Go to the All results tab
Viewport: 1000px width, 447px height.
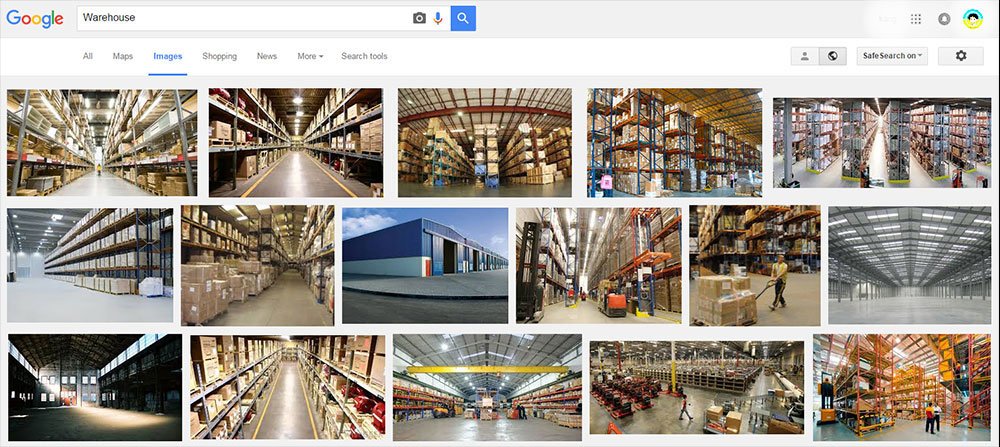(x=87, y=56)
